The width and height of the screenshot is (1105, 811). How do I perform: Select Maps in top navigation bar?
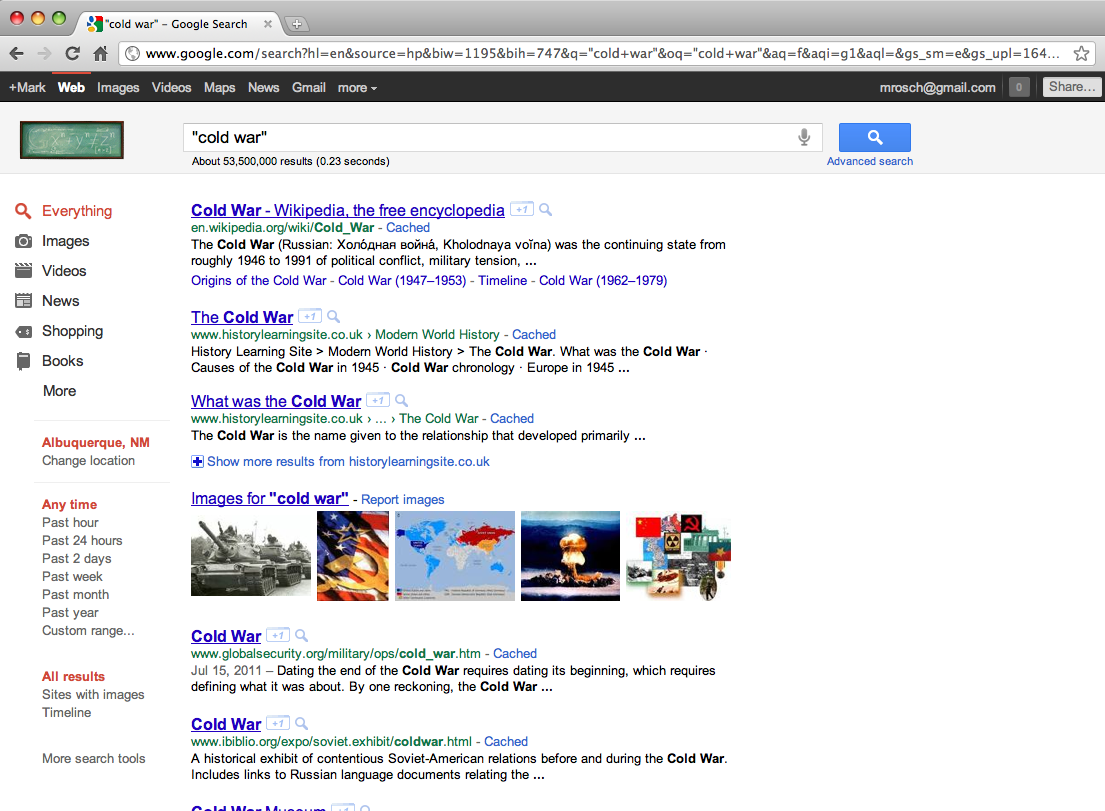(219, 87)
